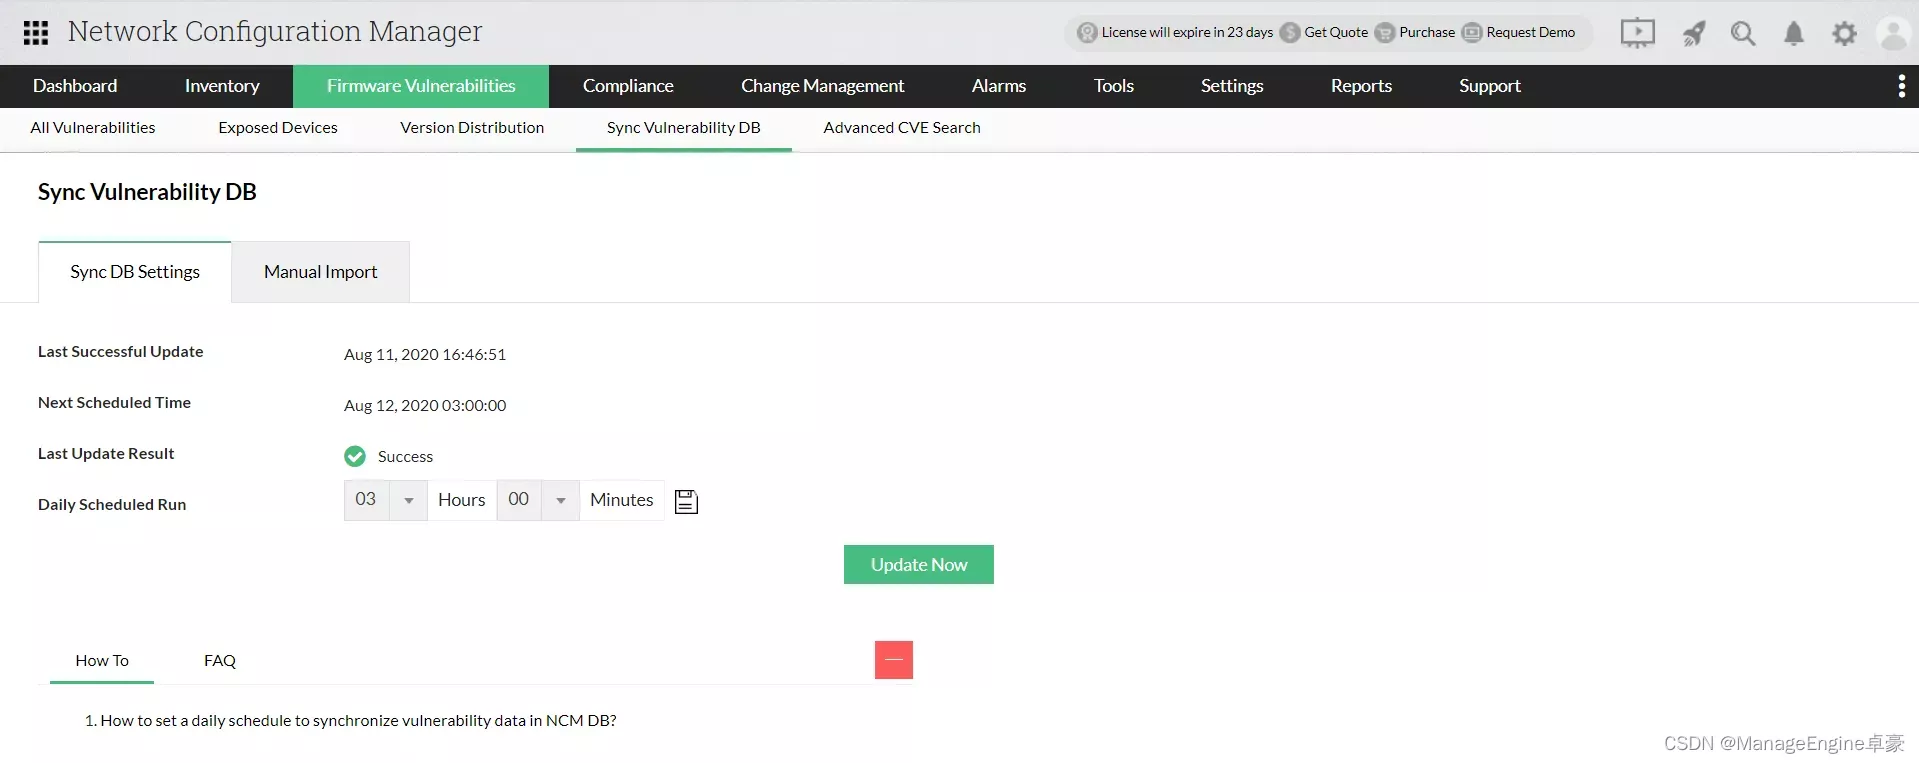Click the rocket quick-start icon
The image size is (1919, 763).
(x=1693, y=34)
